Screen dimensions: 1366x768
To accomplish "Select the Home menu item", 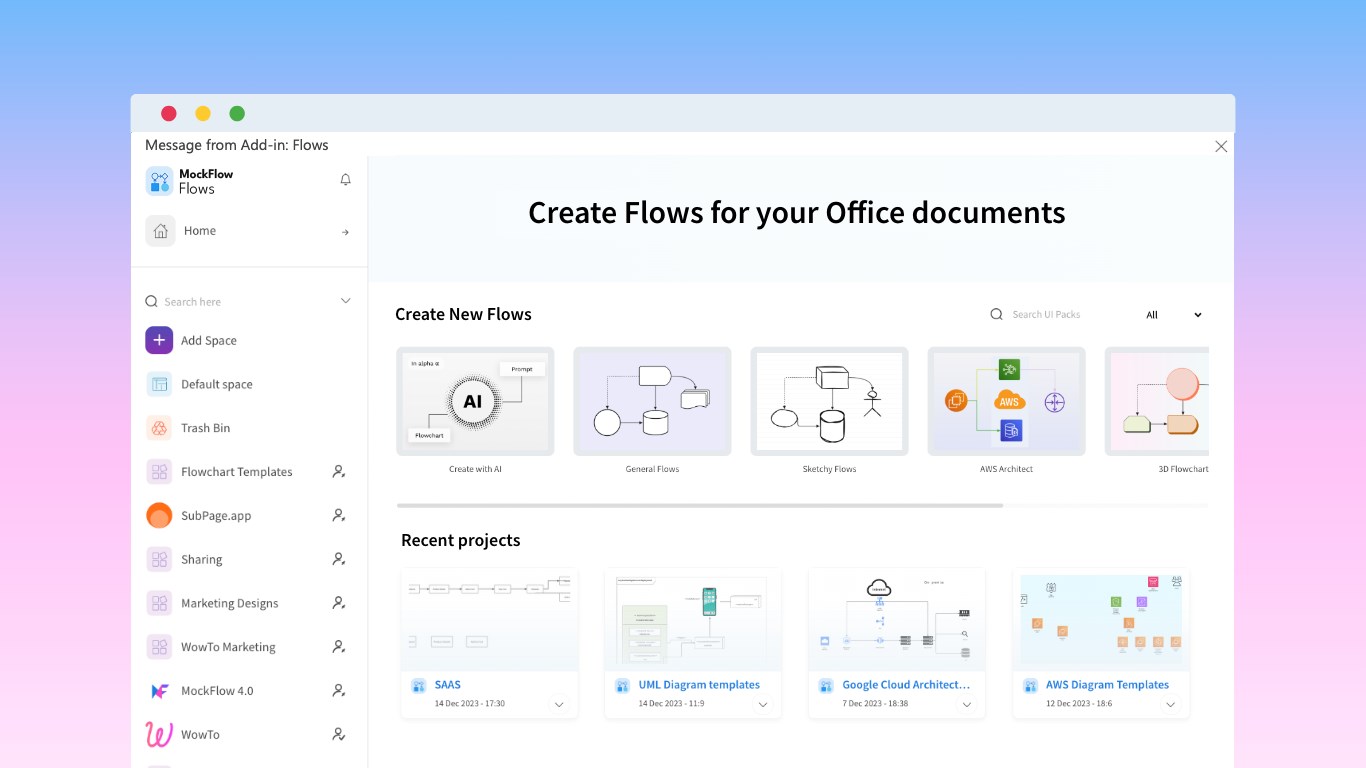I will tap(249, 231).
